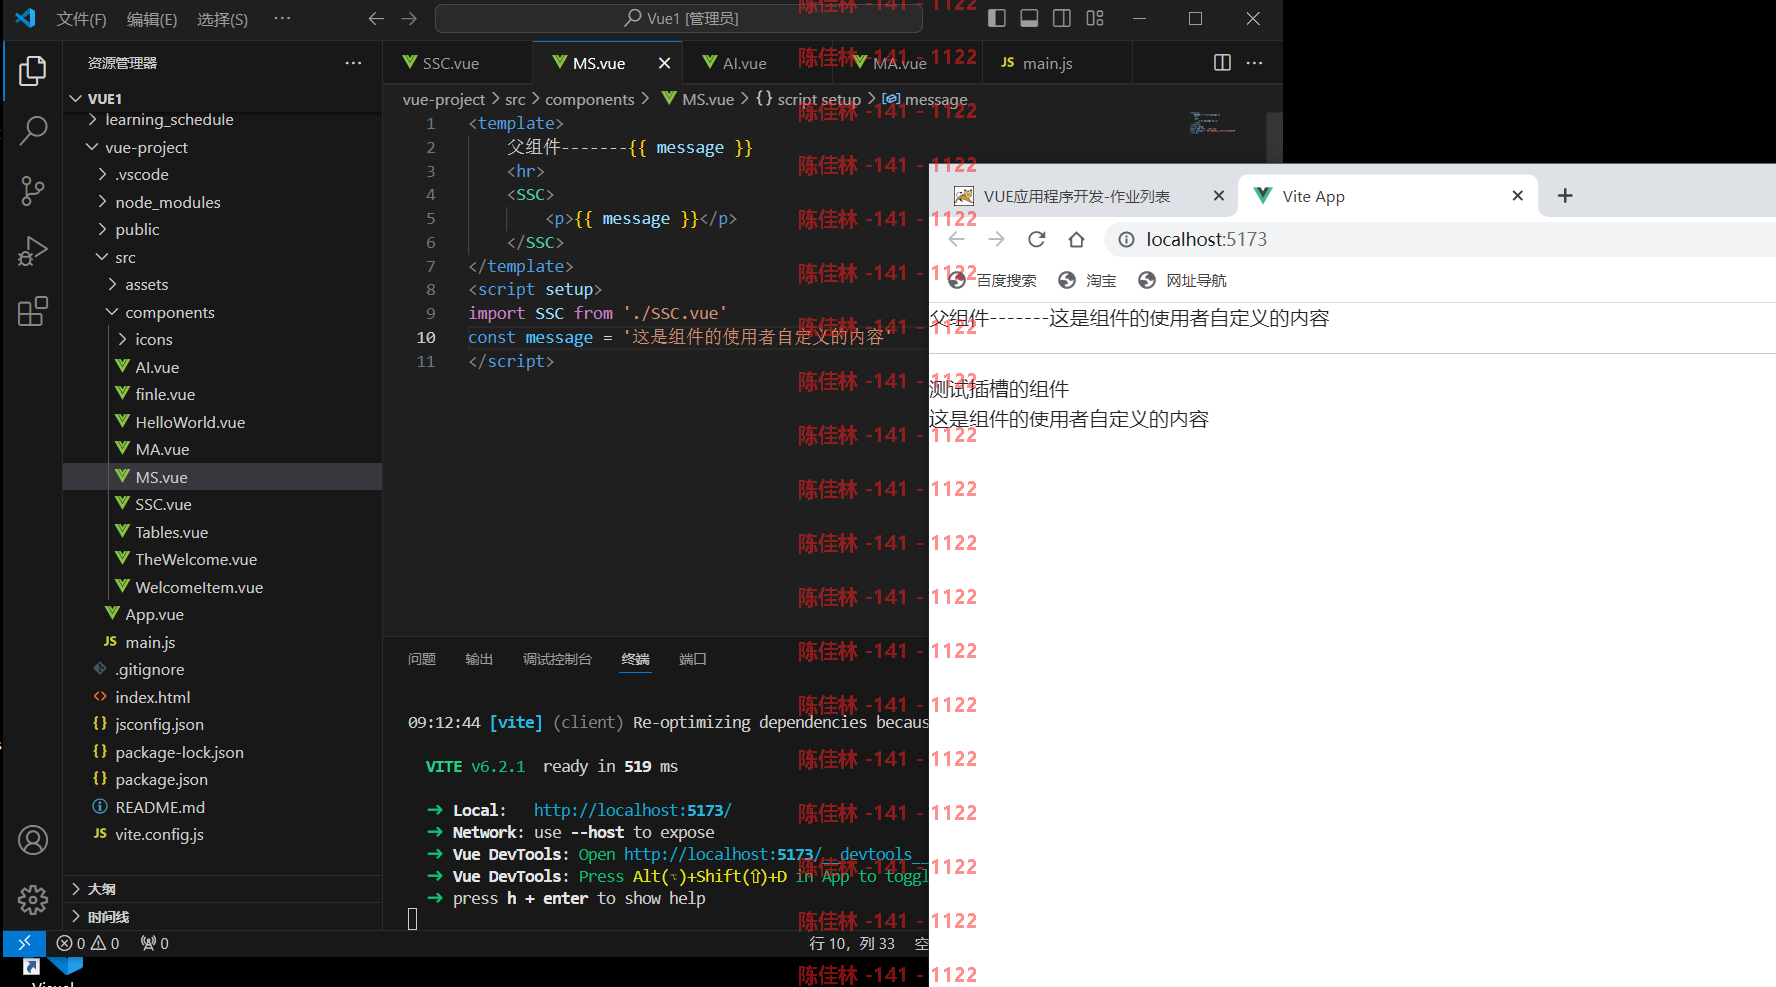Switch to the SSC.vue editor tab
Screen dimensions: 1776x987
tap(457, 63)
